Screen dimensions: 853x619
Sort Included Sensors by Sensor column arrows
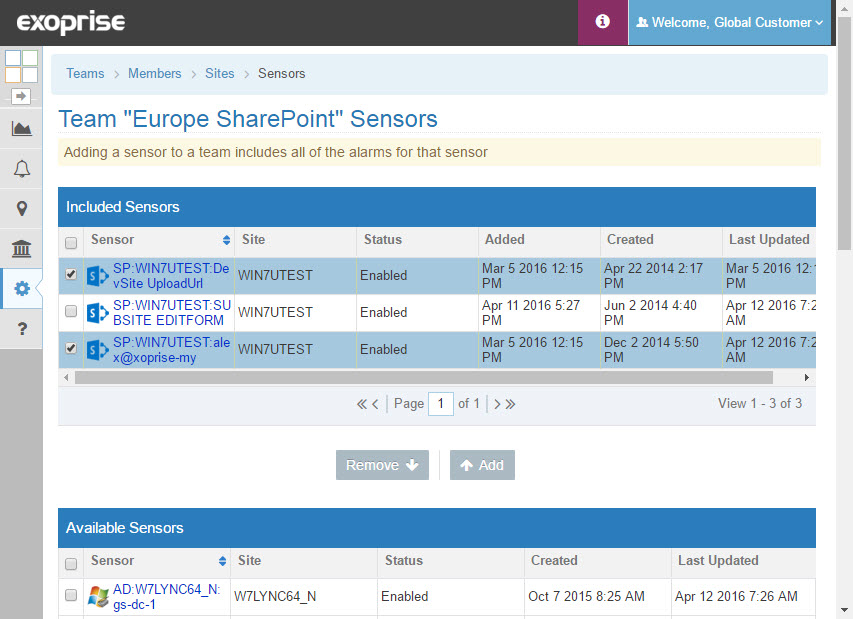coord(226,240)
